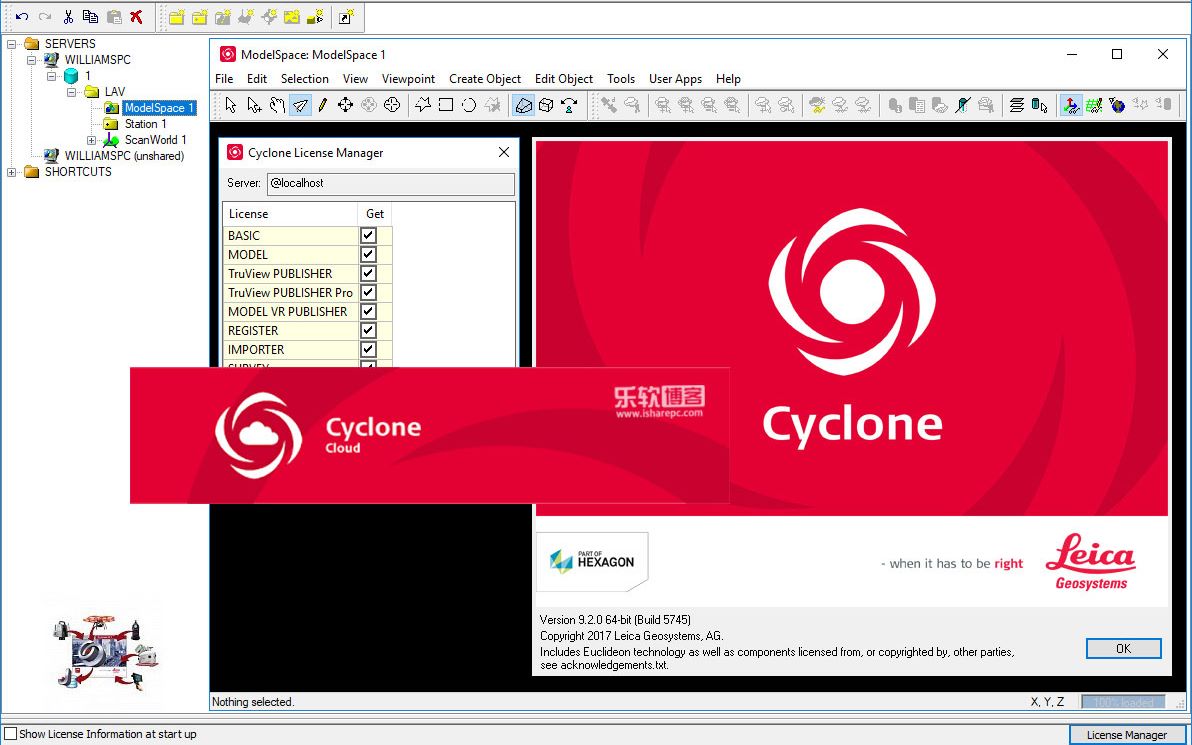The height and width of the screenshot is (745, 1192).
Task: Select the yellow pencil Draw tool
Action: 322,105
